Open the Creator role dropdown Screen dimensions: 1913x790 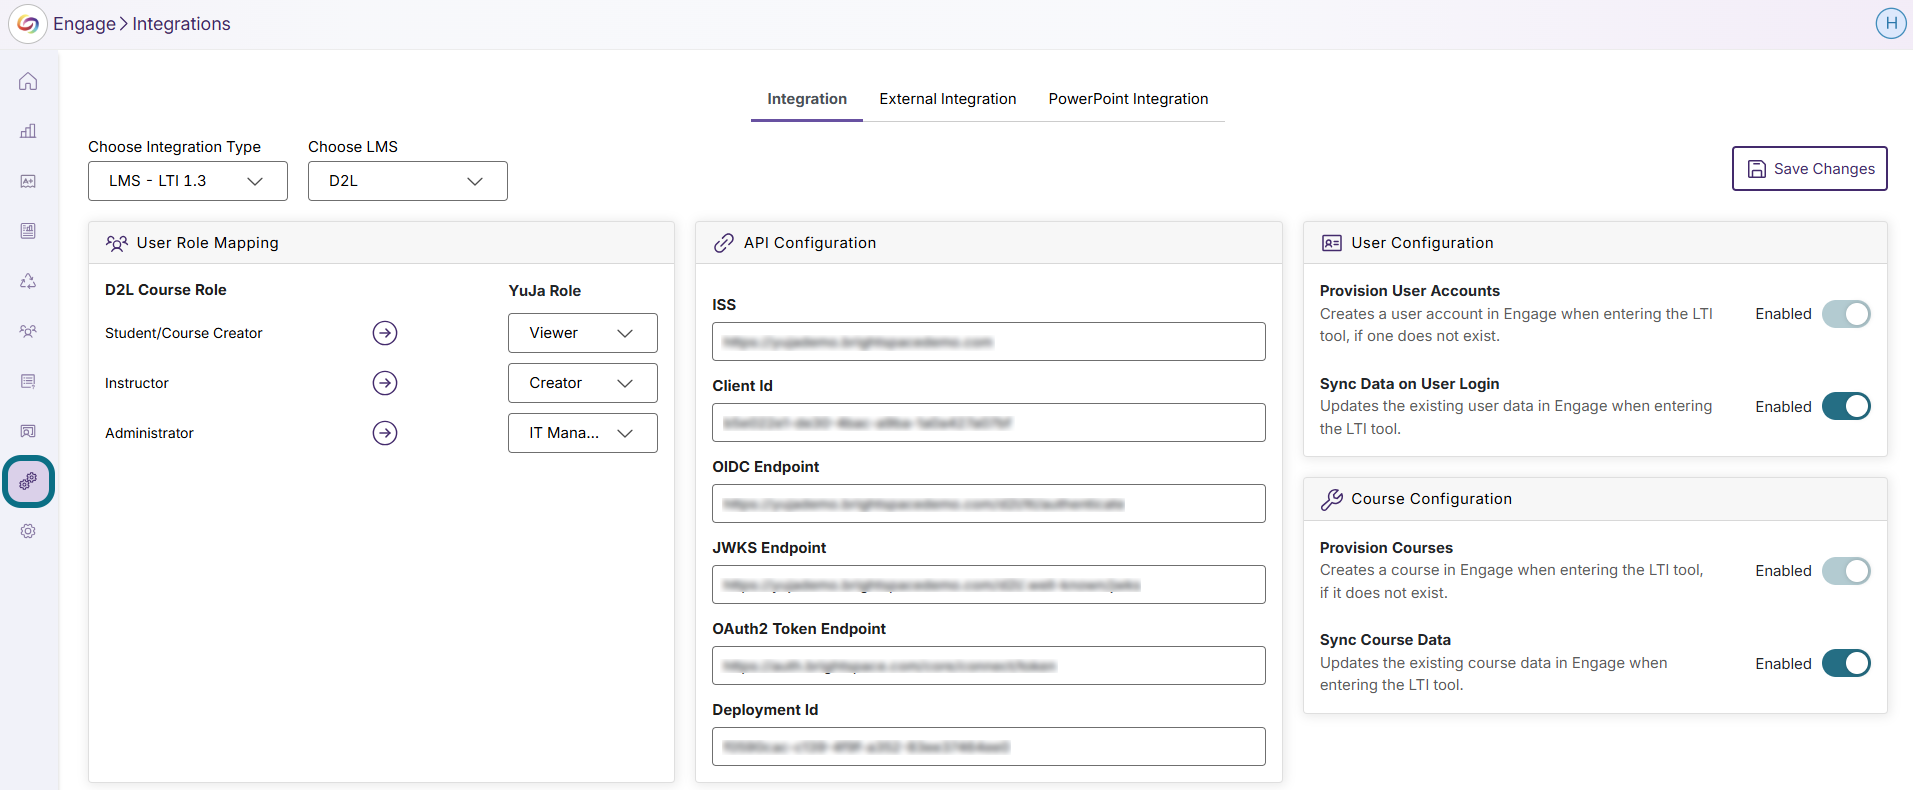pos(583,383)
